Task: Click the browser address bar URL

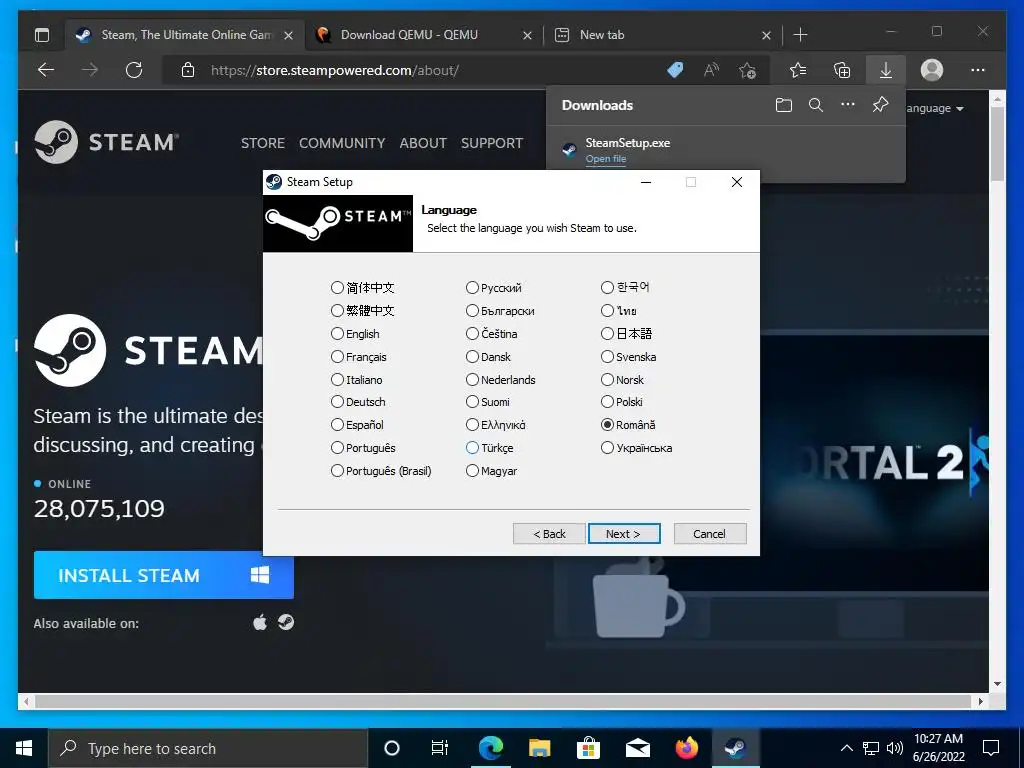Action: click(334, 70)
